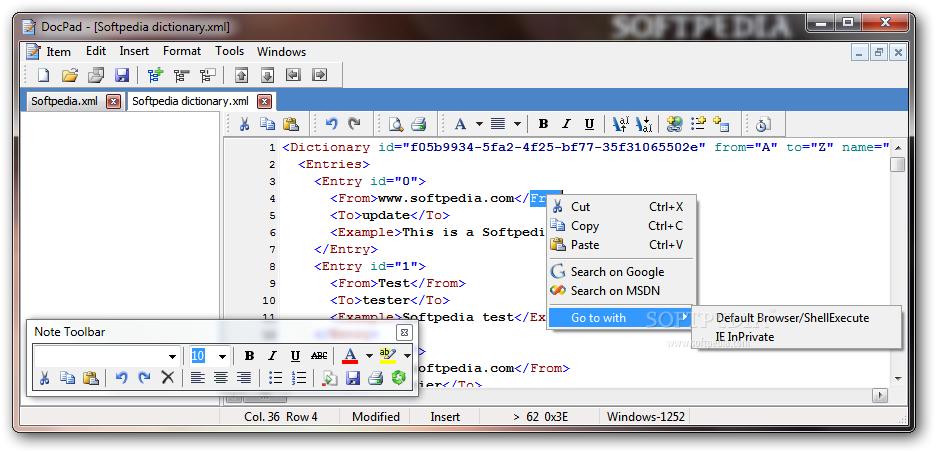The width and height of the screenshot is (936, 453).
Task: Insert numbered list from Note Toolbar
Action: 298,377
